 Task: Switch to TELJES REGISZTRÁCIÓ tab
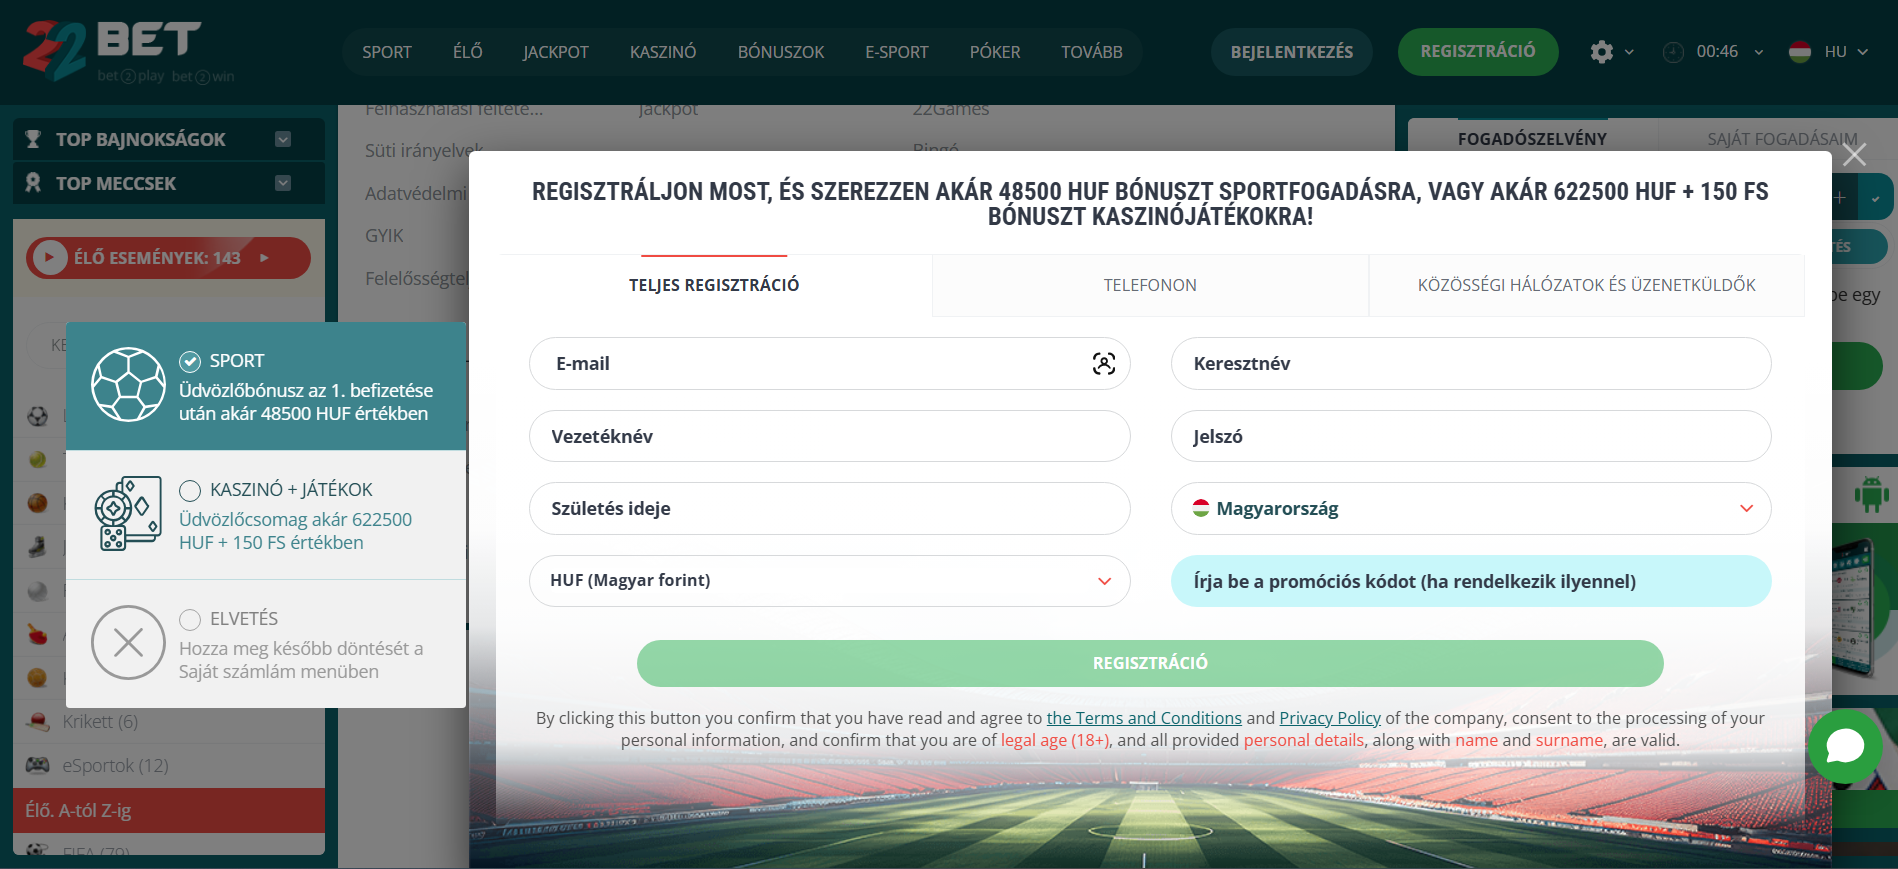(714, 285)
